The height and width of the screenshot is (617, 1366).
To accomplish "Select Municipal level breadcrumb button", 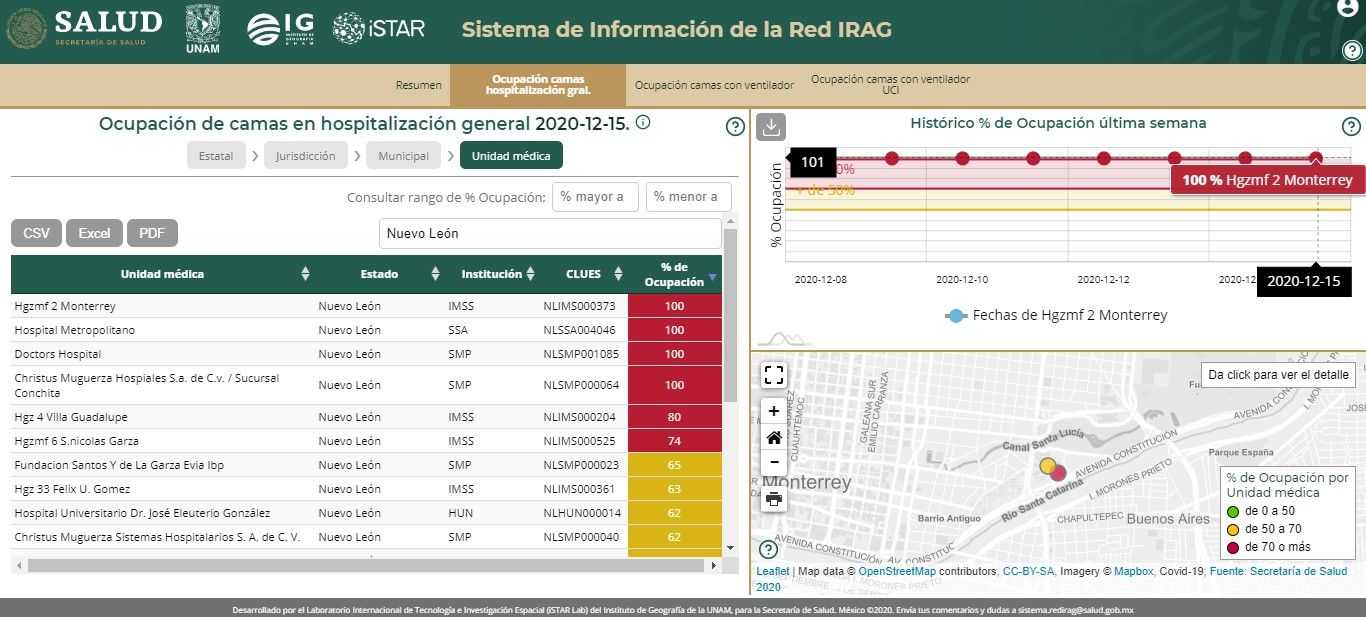I will point(403,156).
